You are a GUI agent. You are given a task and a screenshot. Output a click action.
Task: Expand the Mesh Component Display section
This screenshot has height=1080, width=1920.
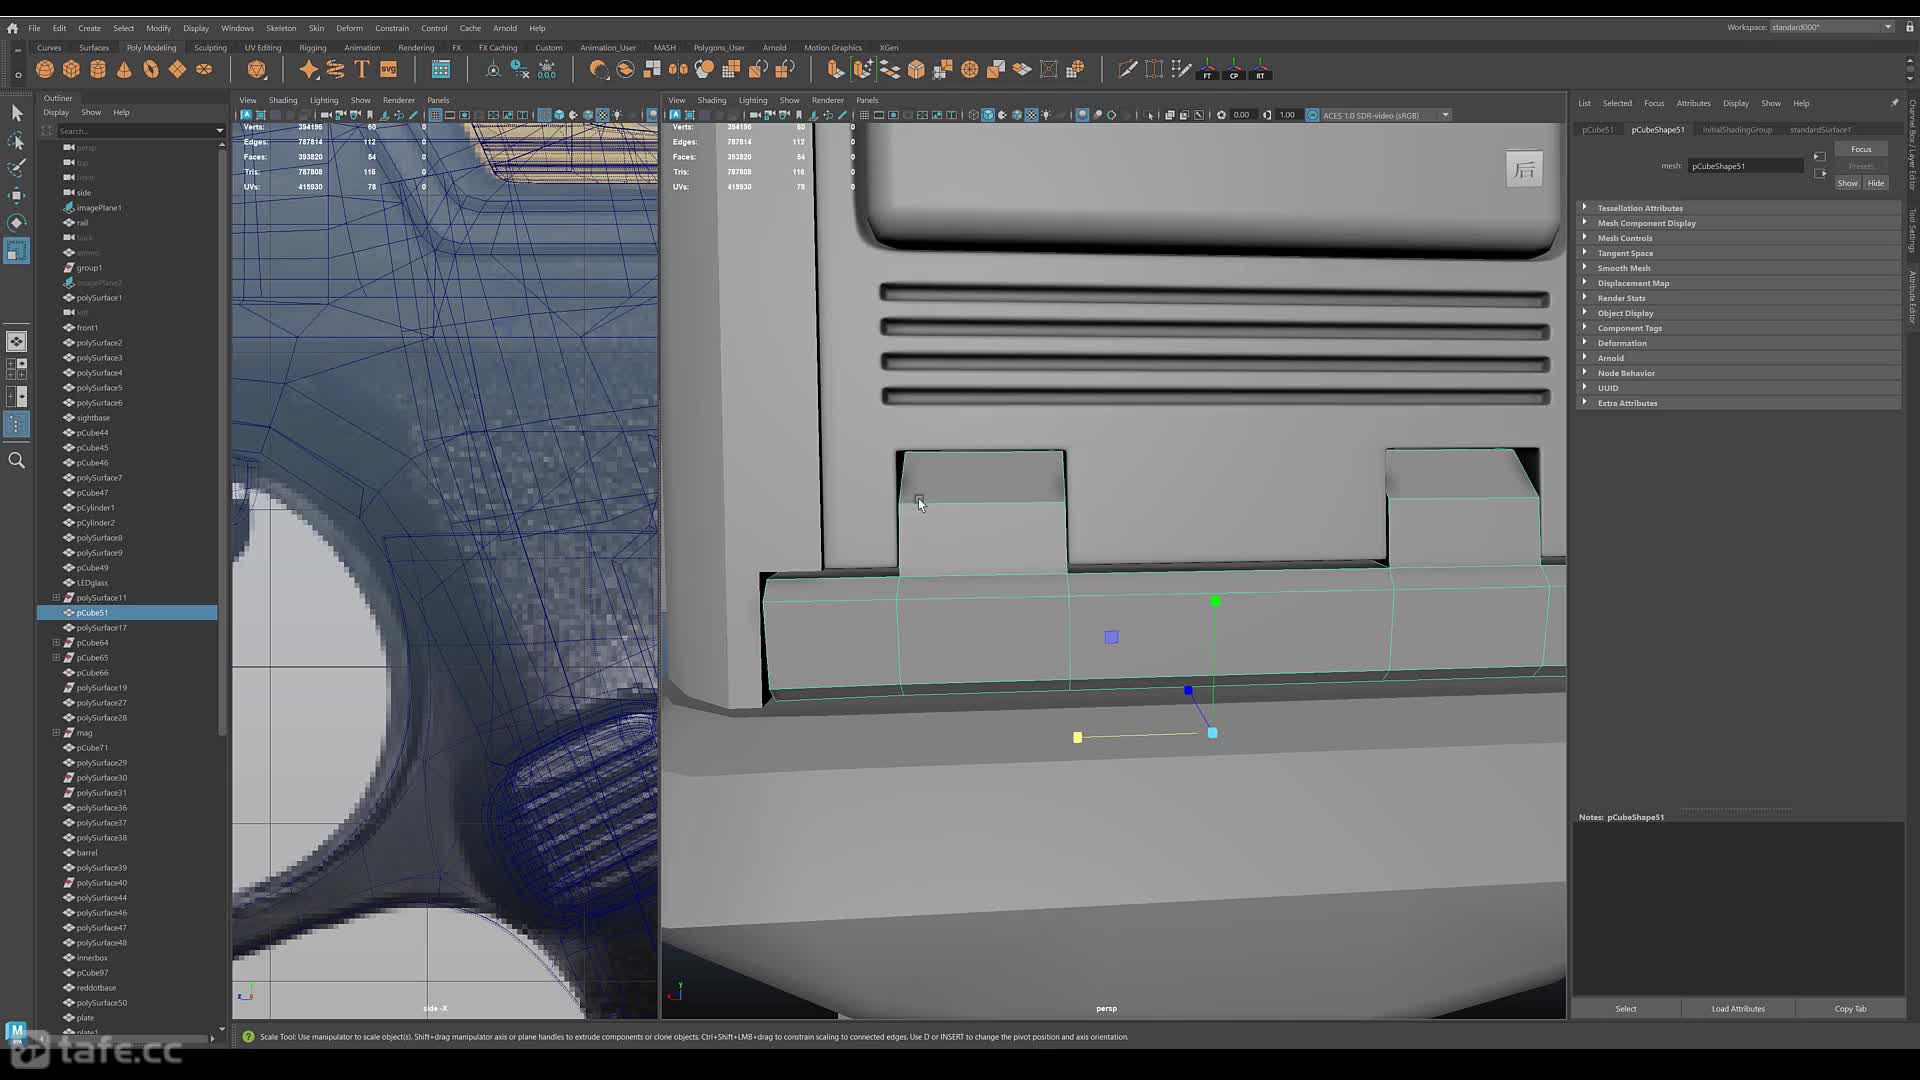click(1738, 223)
